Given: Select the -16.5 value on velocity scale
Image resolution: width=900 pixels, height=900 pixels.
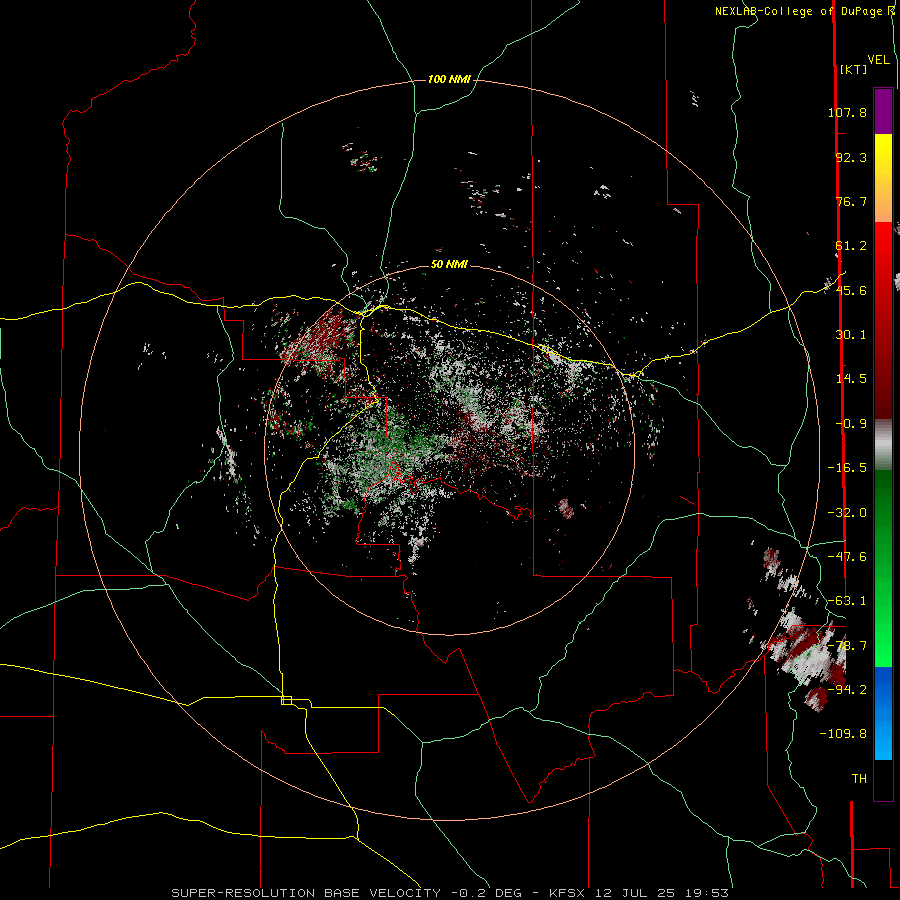Looking at the screenshot, I should pos(847,468).
